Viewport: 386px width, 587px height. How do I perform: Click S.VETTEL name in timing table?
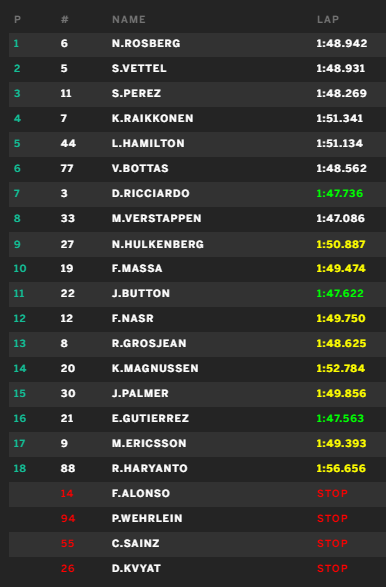tap(139, 69)
